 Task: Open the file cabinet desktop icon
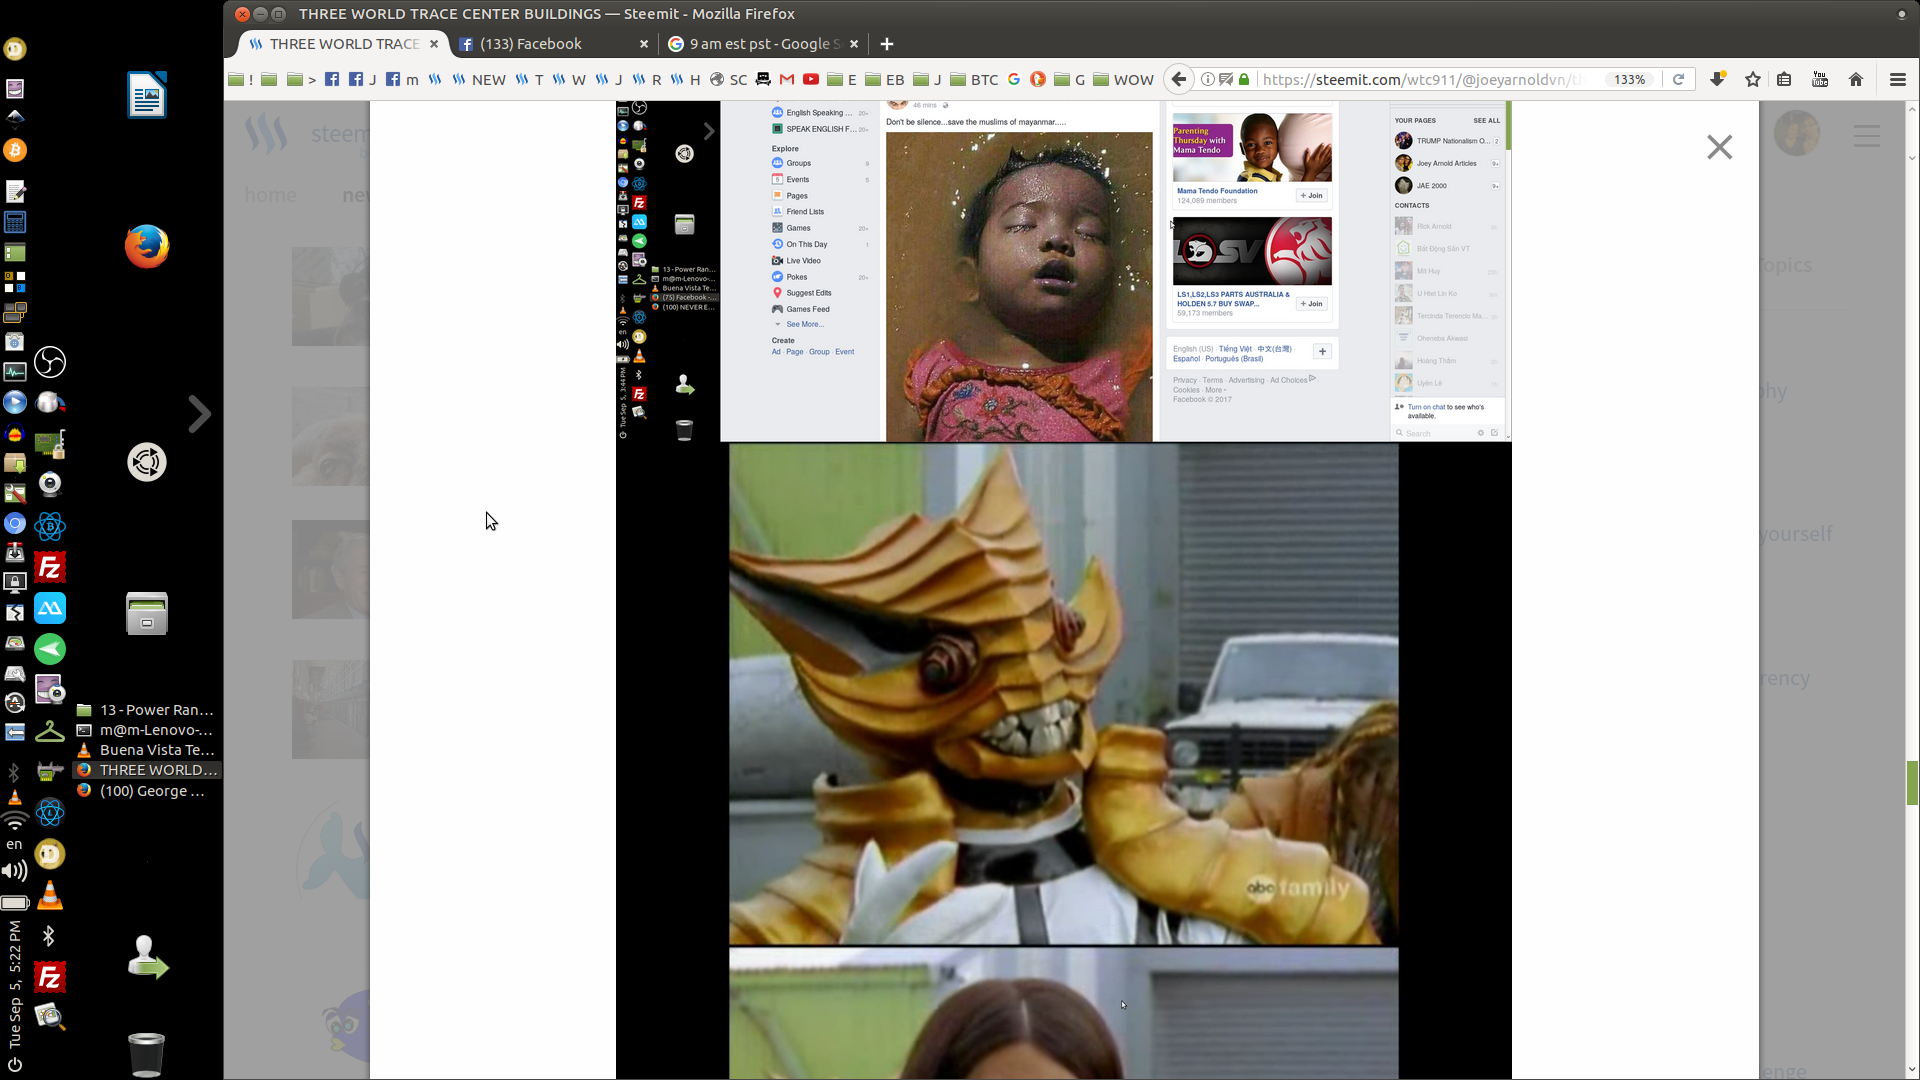tap(147, 613)
